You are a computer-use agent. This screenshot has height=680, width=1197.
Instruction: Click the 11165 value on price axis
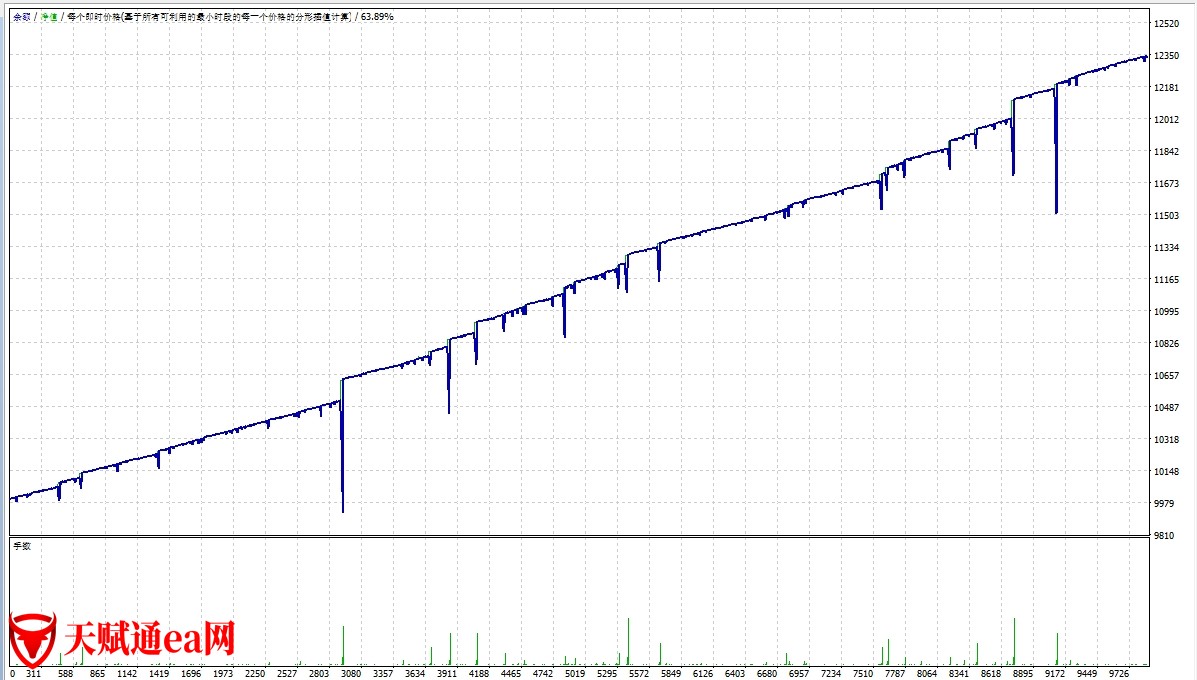click(x=1165, y=280)
